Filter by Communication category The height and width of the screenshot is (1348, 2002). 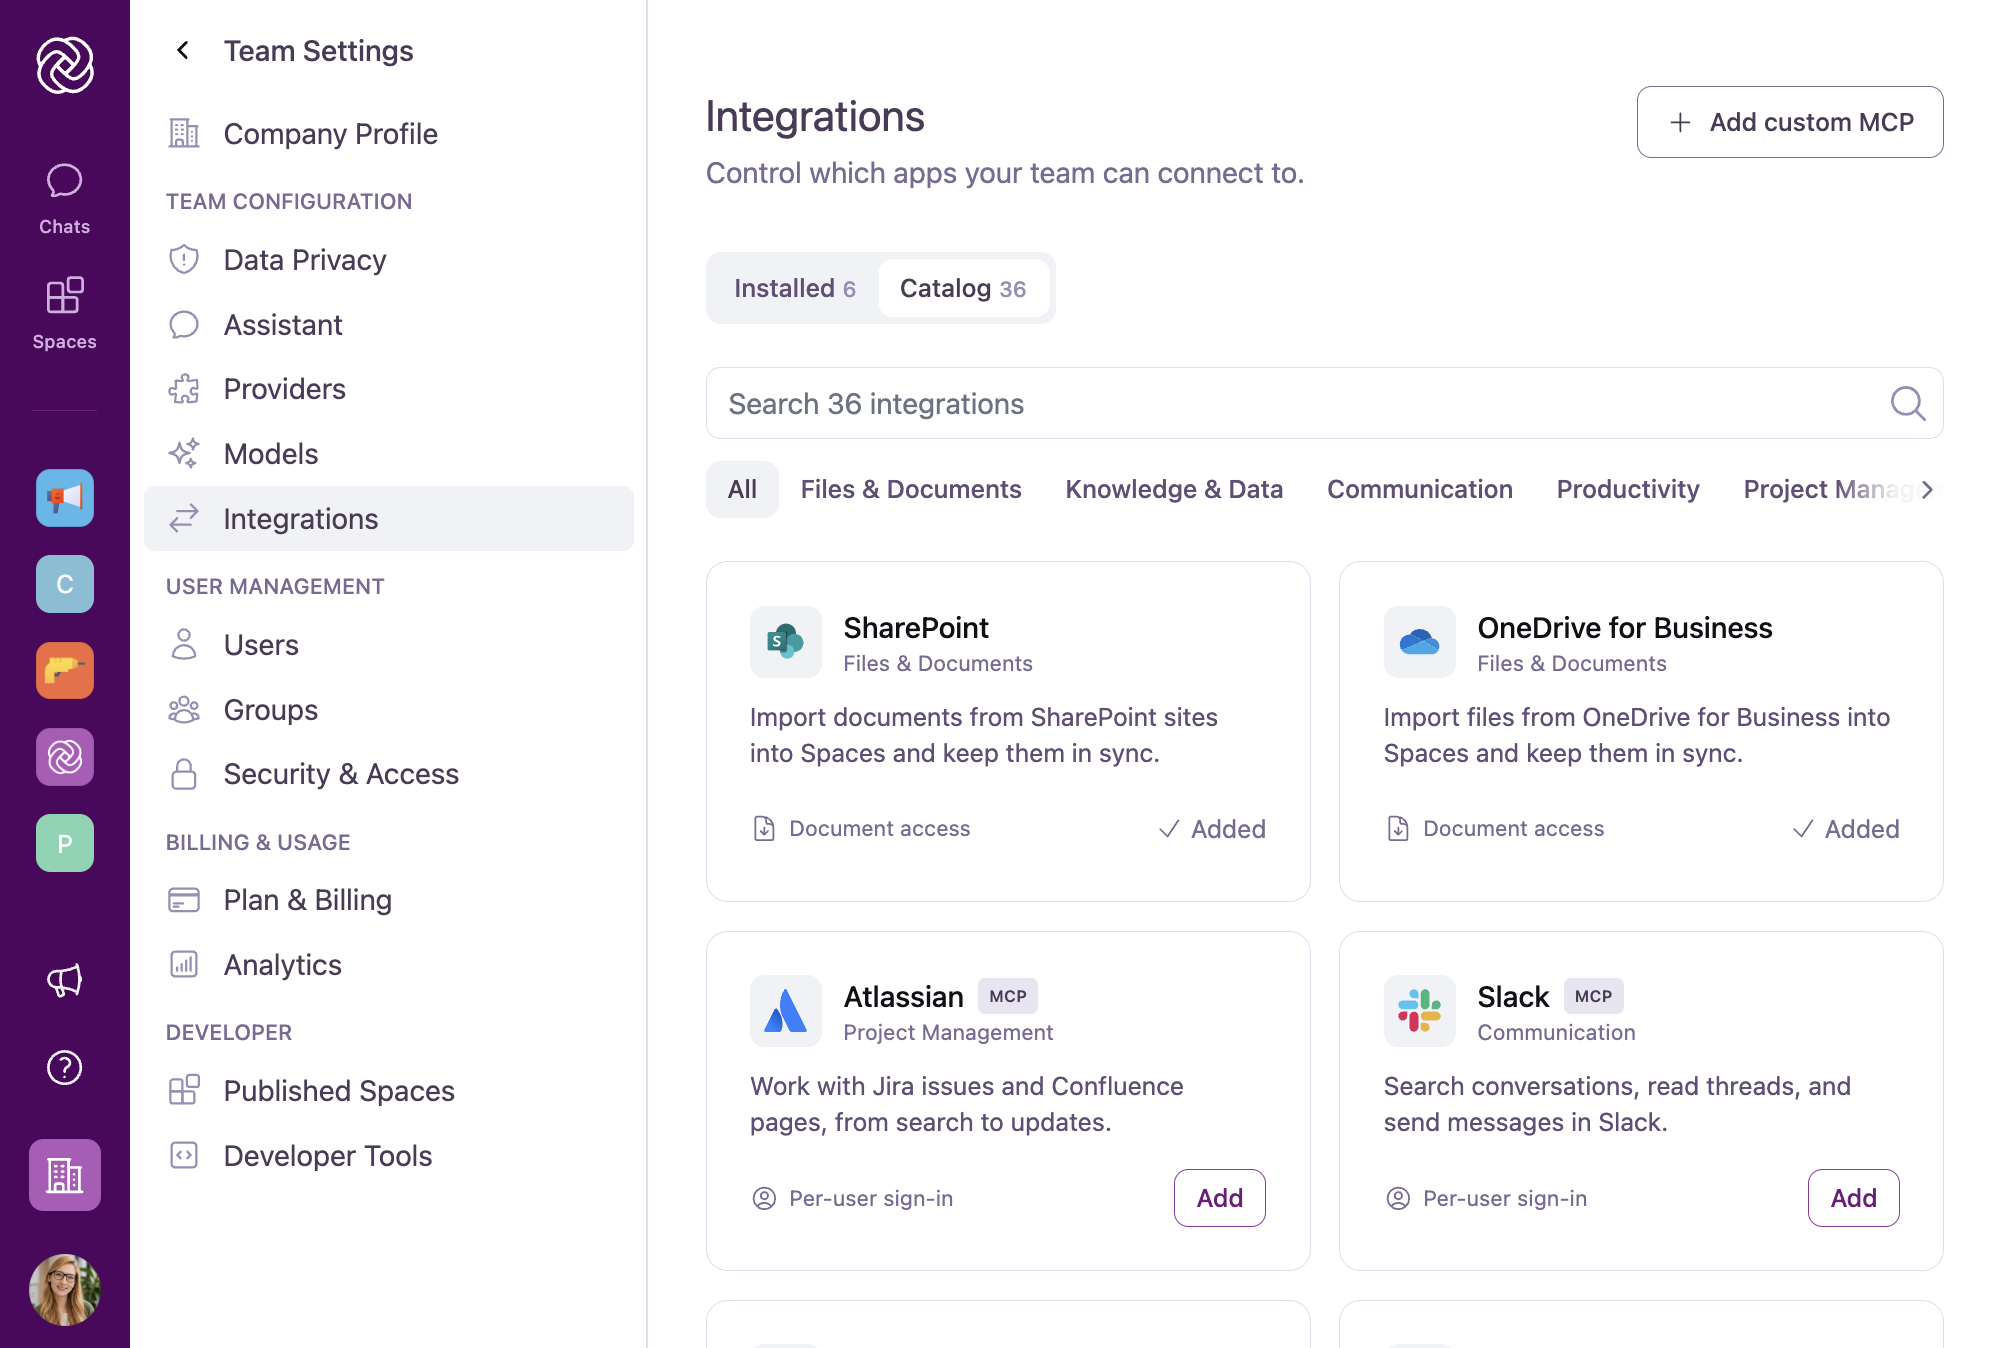1420,489
